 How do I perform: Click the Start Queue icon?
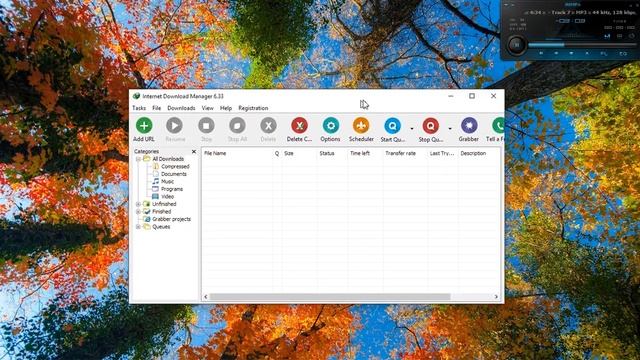point(393,126)
